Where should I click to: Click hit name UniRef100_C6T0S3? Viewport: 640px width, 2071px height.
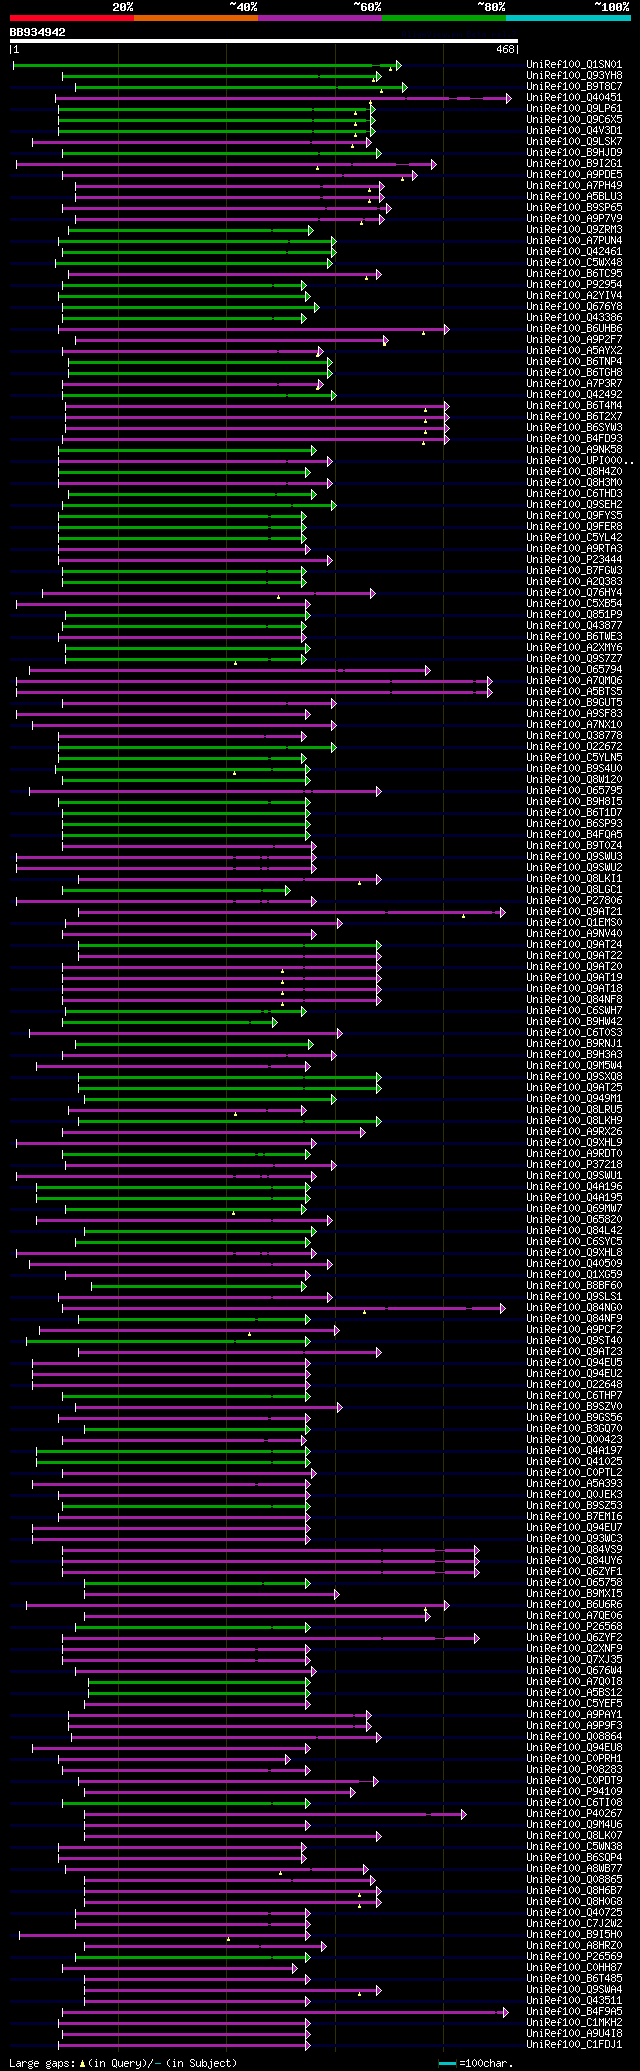574,1032
